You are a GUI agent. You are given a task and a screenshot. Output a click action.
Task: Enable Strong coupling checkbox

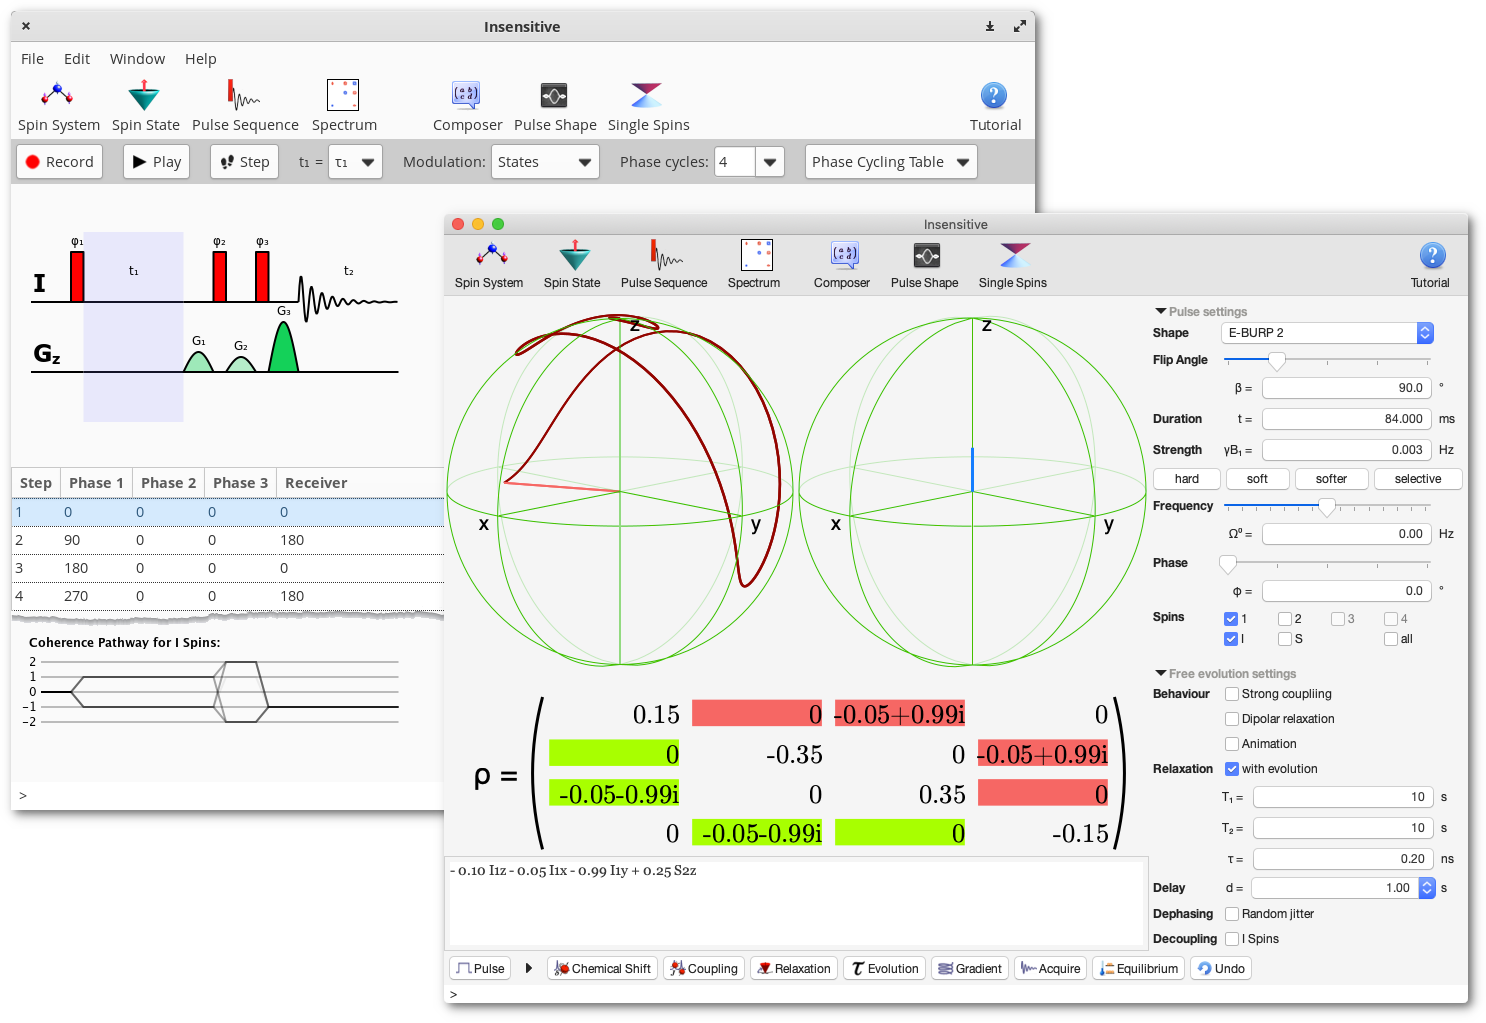[1232, 694]
